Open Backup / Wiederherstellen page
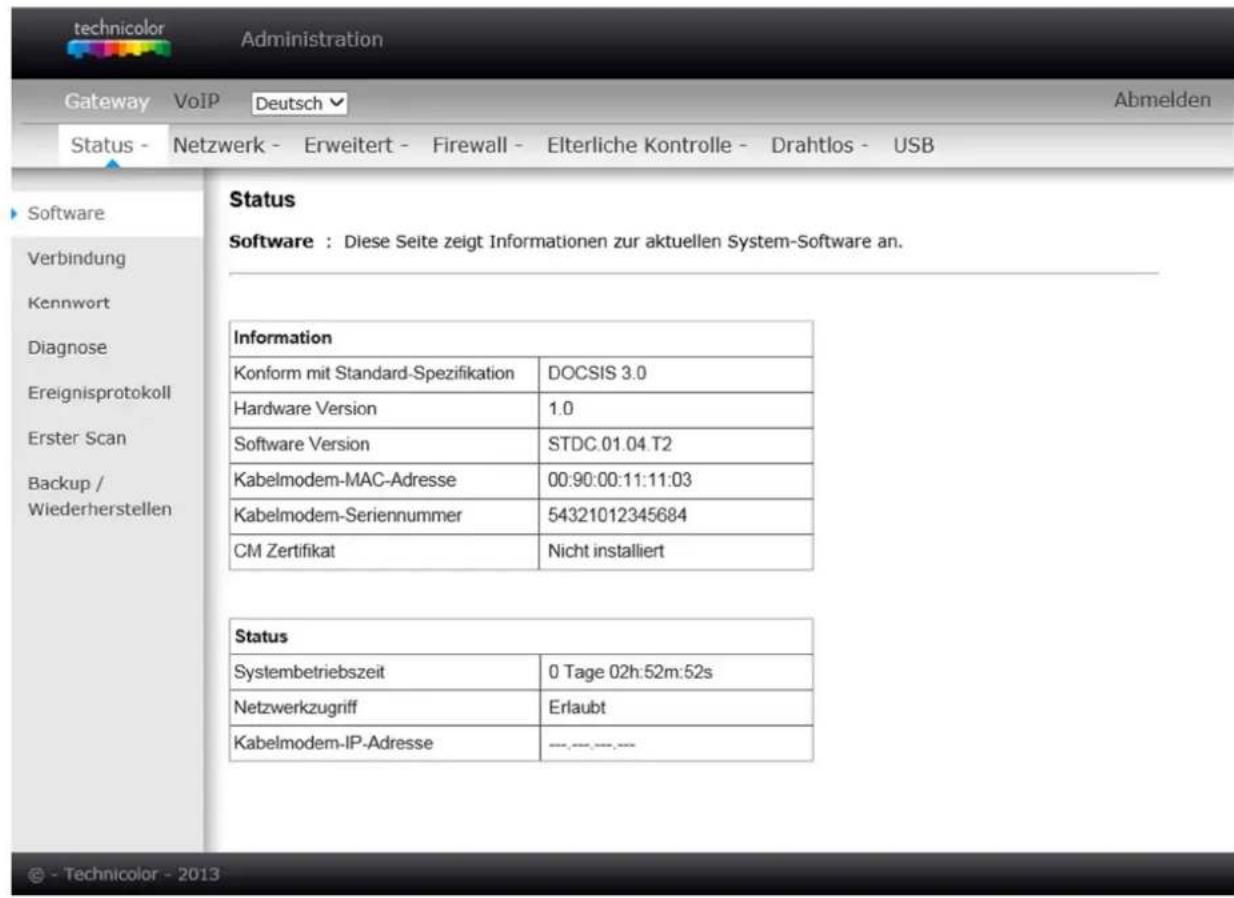 [99, 496]
